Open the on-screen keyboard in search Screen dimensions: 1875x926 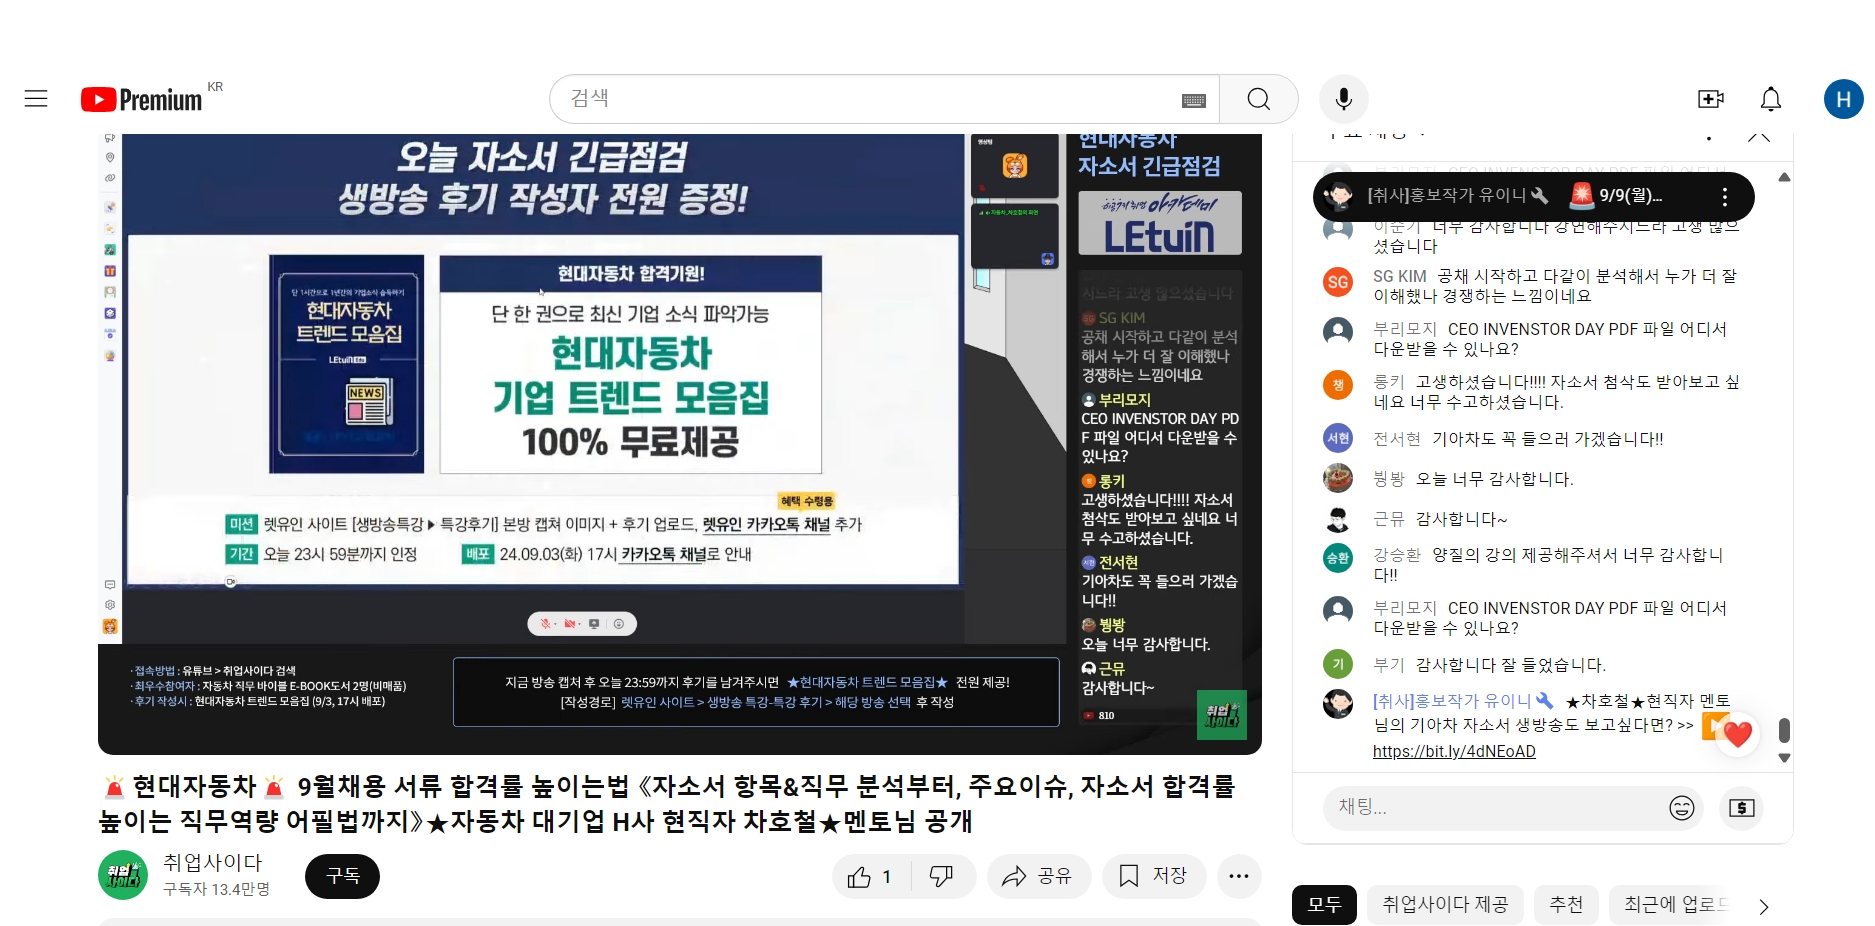click(x=1193, y=100)
